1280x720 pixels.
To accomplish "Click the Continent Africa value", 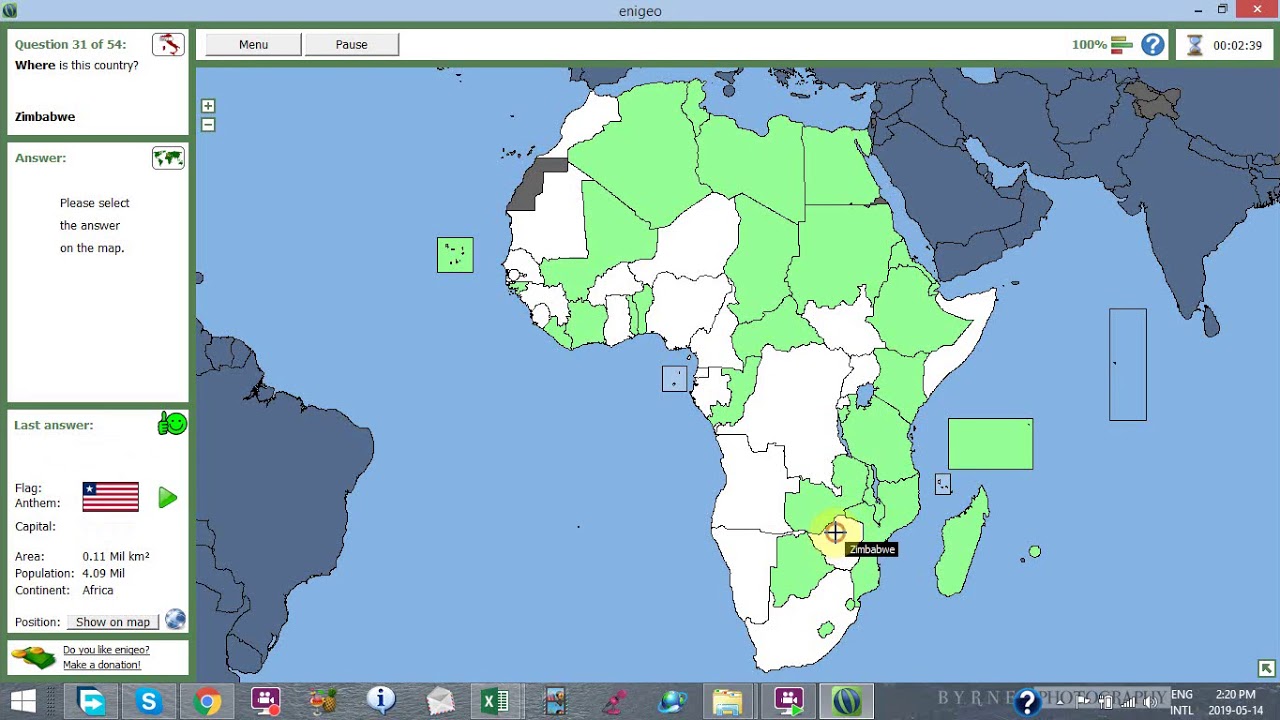I will point(98,591).
